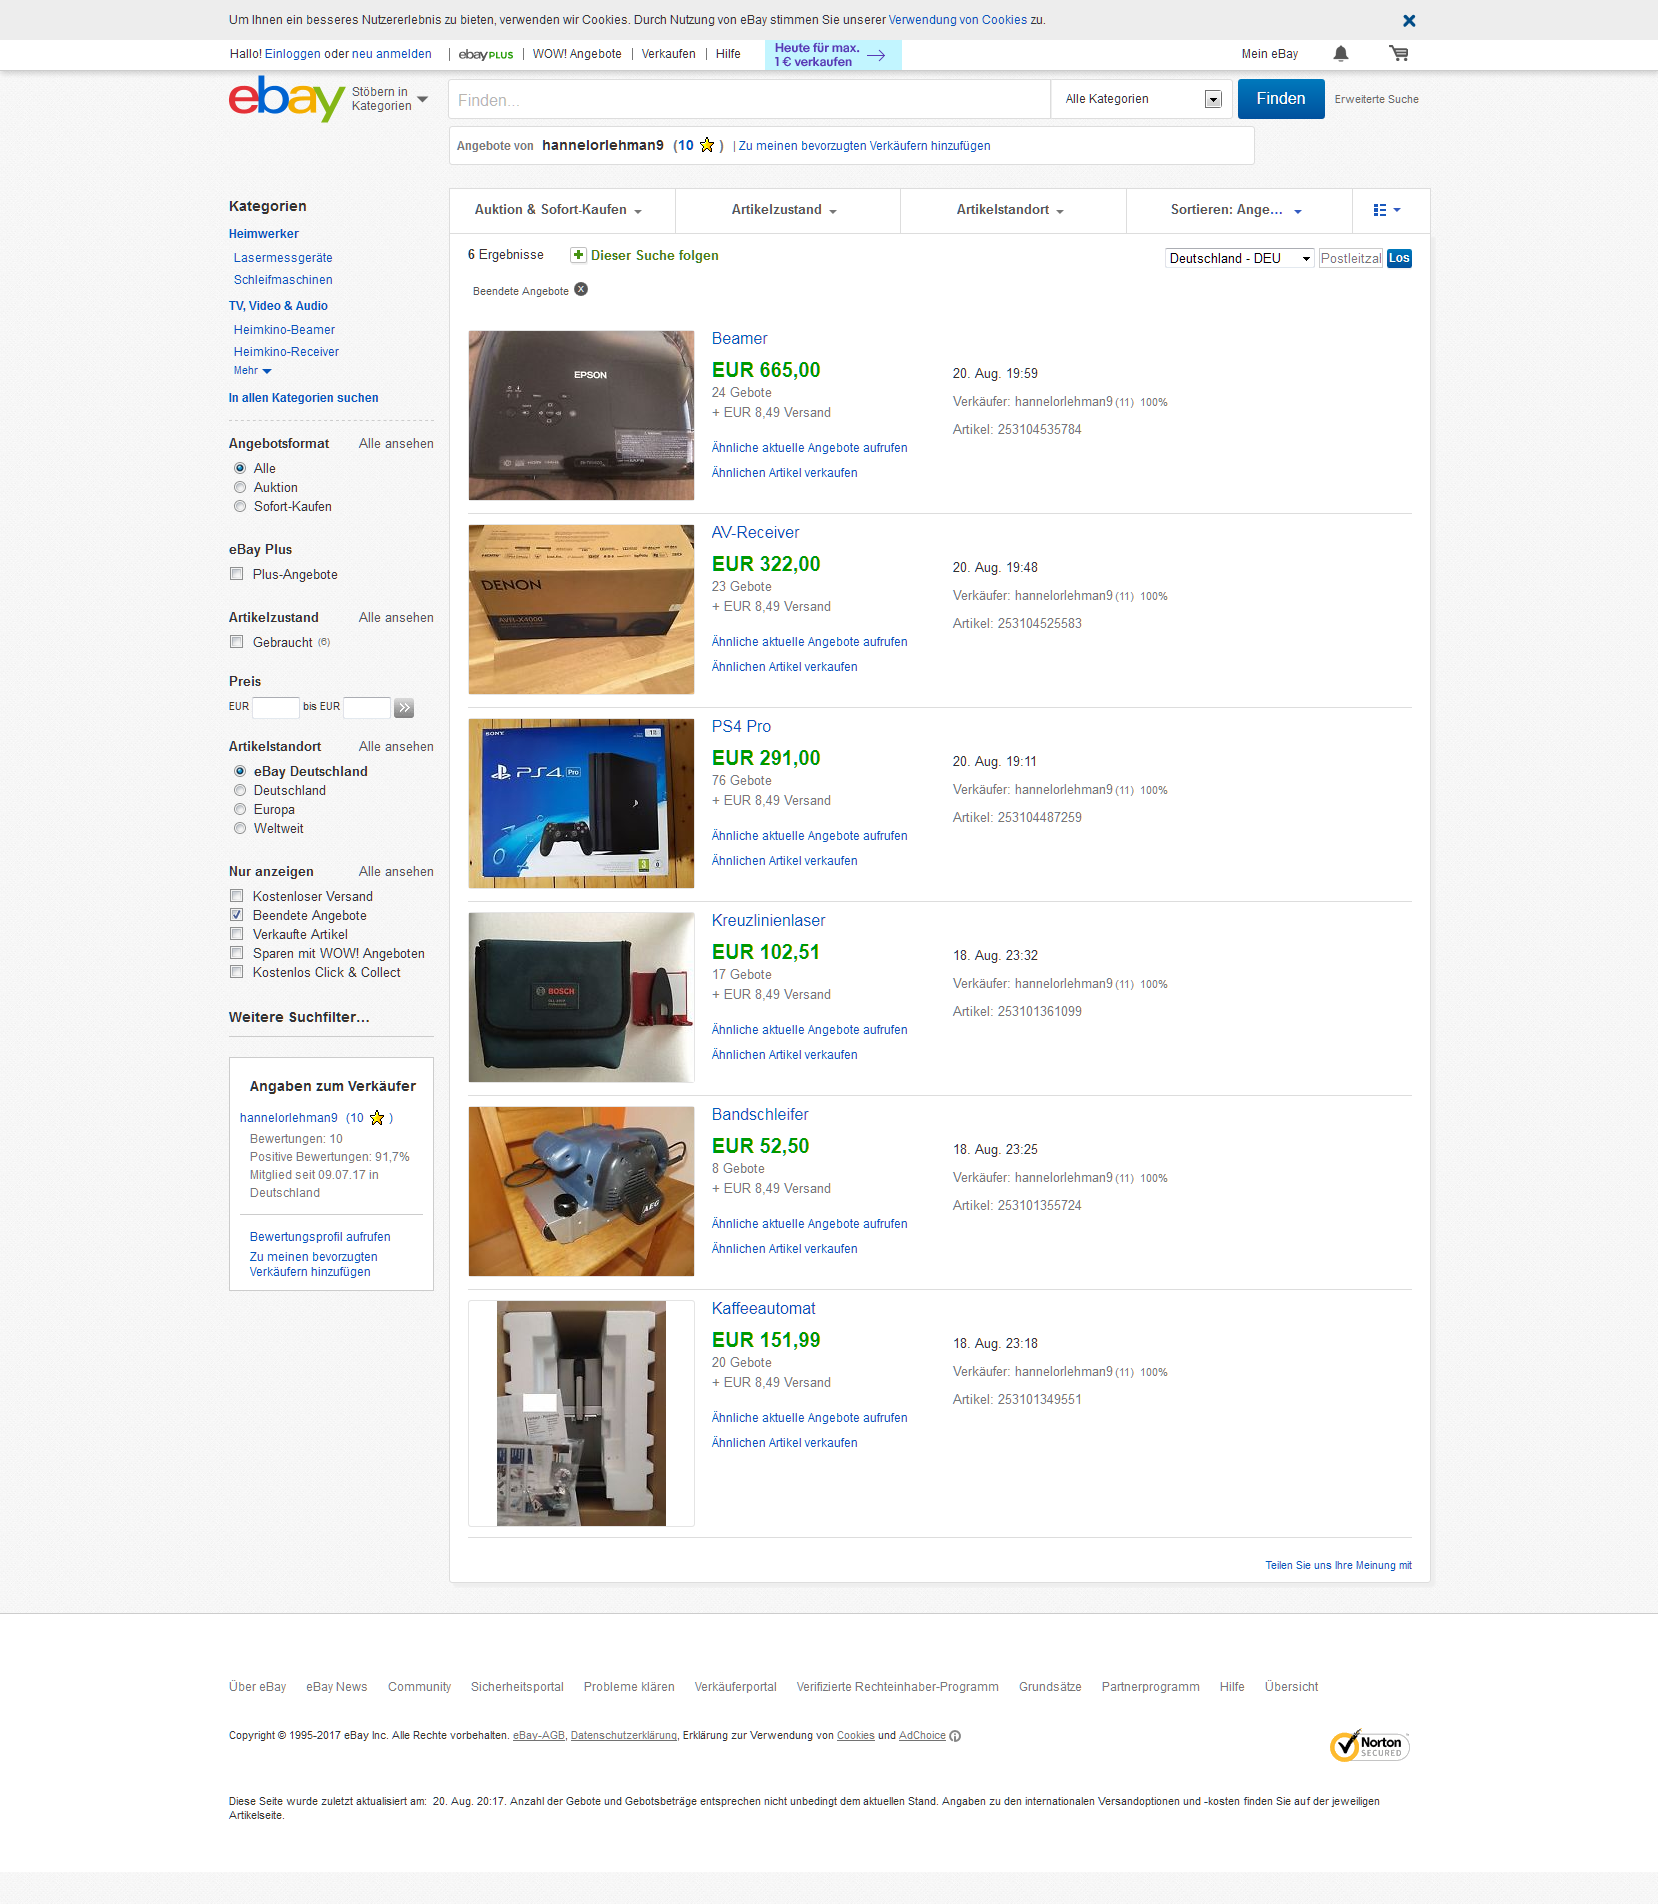
Task: Enable Plus-Angebote checkbox
Action: point(237,574)
